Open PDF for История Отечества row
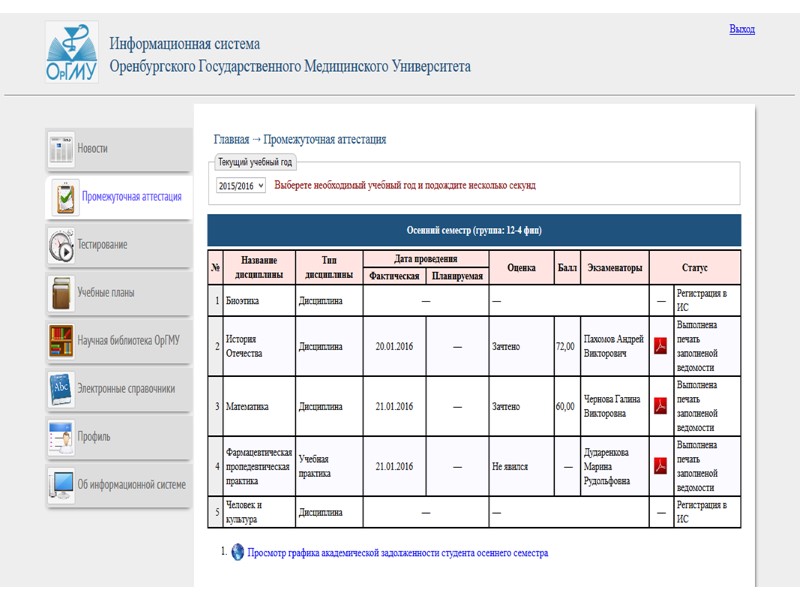 pyautogui.click(x=661, y=346)
